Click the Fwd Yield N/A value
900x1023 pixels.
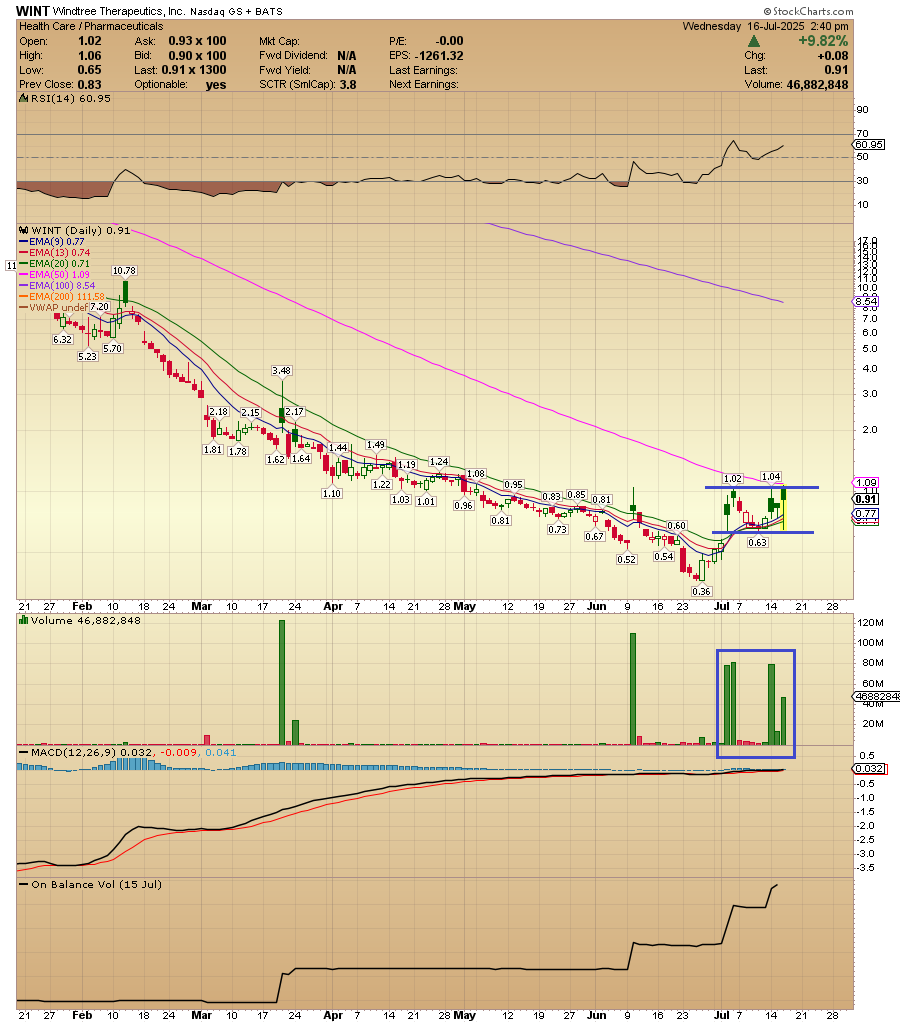(x=347, y=70)
